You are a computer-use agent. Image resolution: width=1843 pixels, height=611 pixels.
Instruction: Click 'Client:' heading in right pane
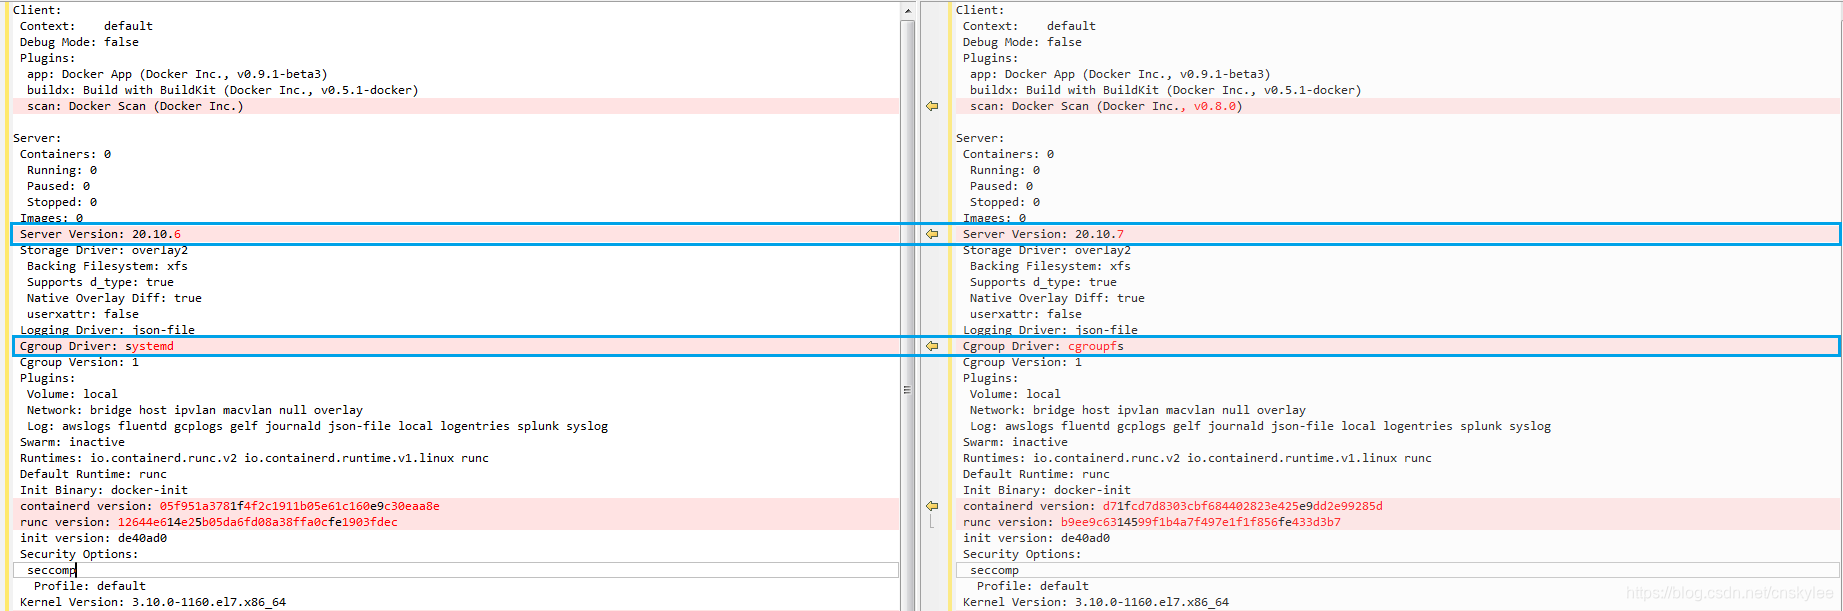click(980, 10)
